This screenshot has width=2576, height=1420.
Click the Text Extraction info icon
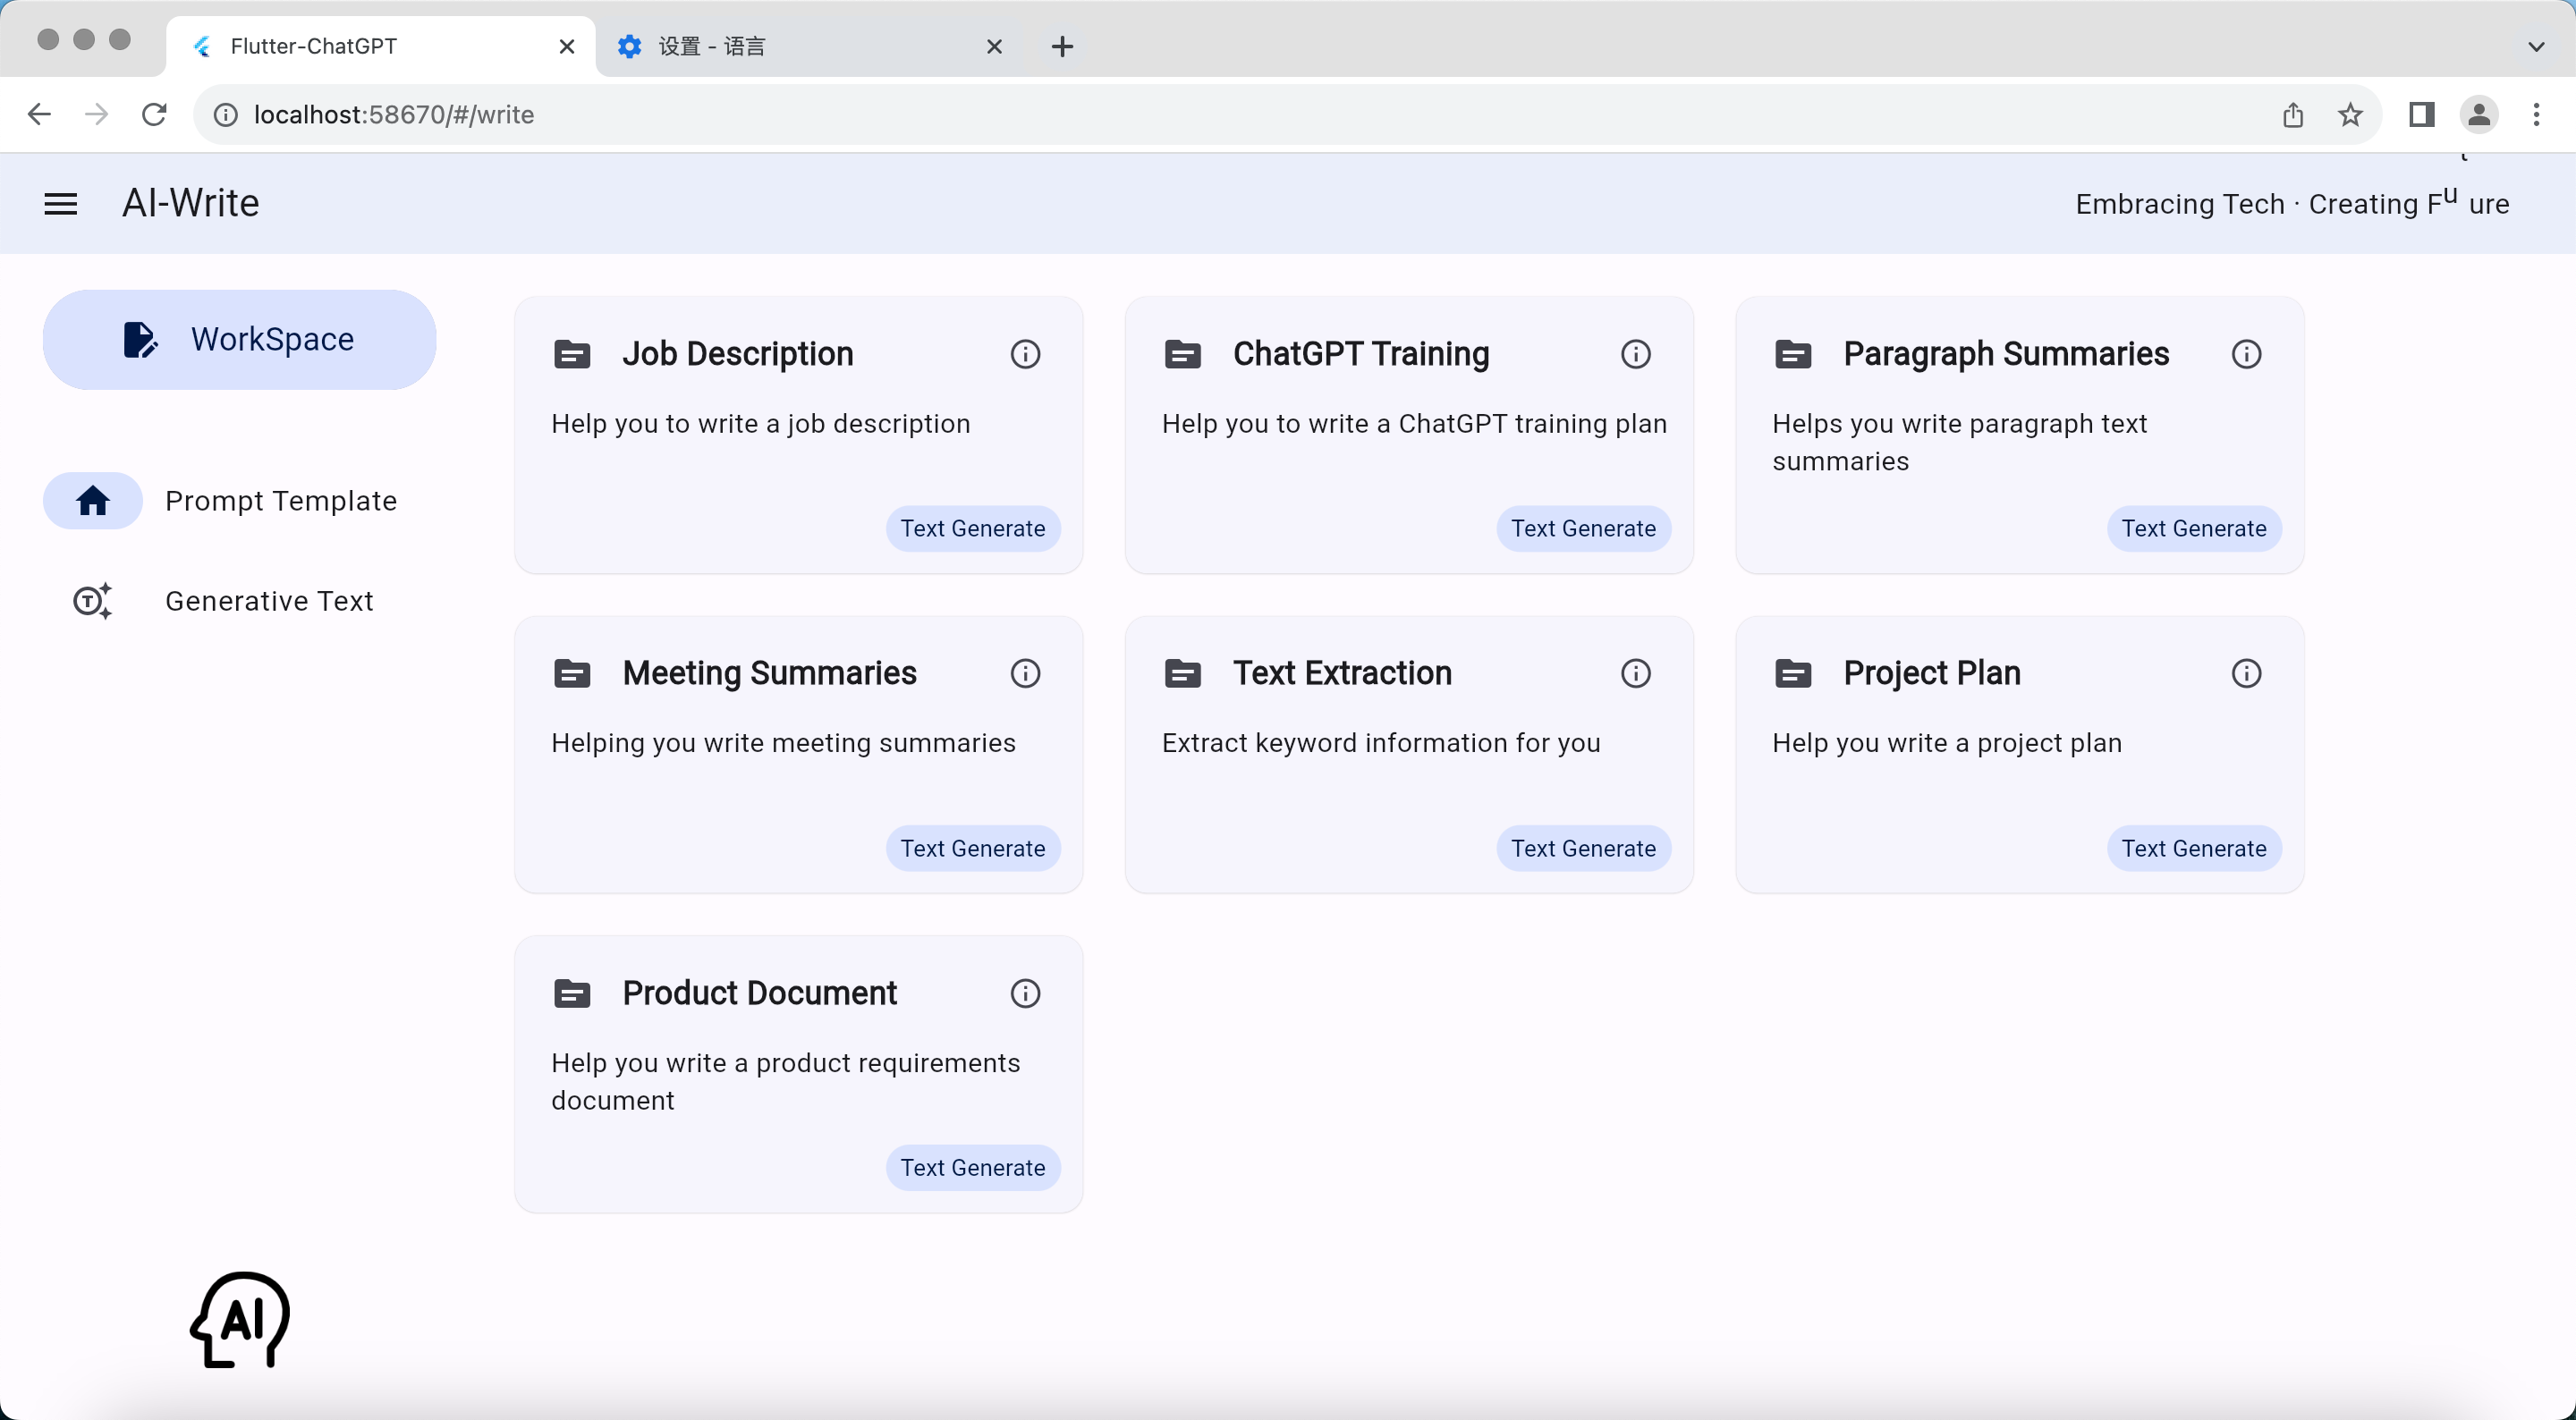(x=1636, y=674)
